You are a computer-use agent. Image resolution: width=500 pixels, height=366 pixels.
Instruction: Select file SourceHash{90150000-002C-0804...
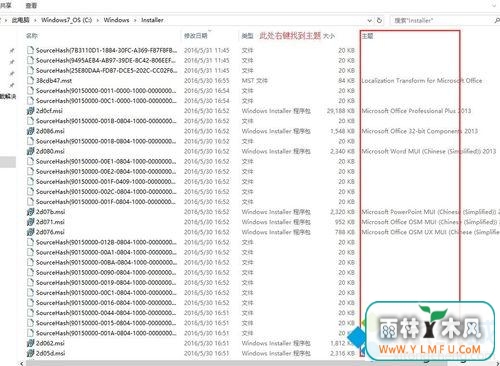pyautogui.click(x=106, y=192)
